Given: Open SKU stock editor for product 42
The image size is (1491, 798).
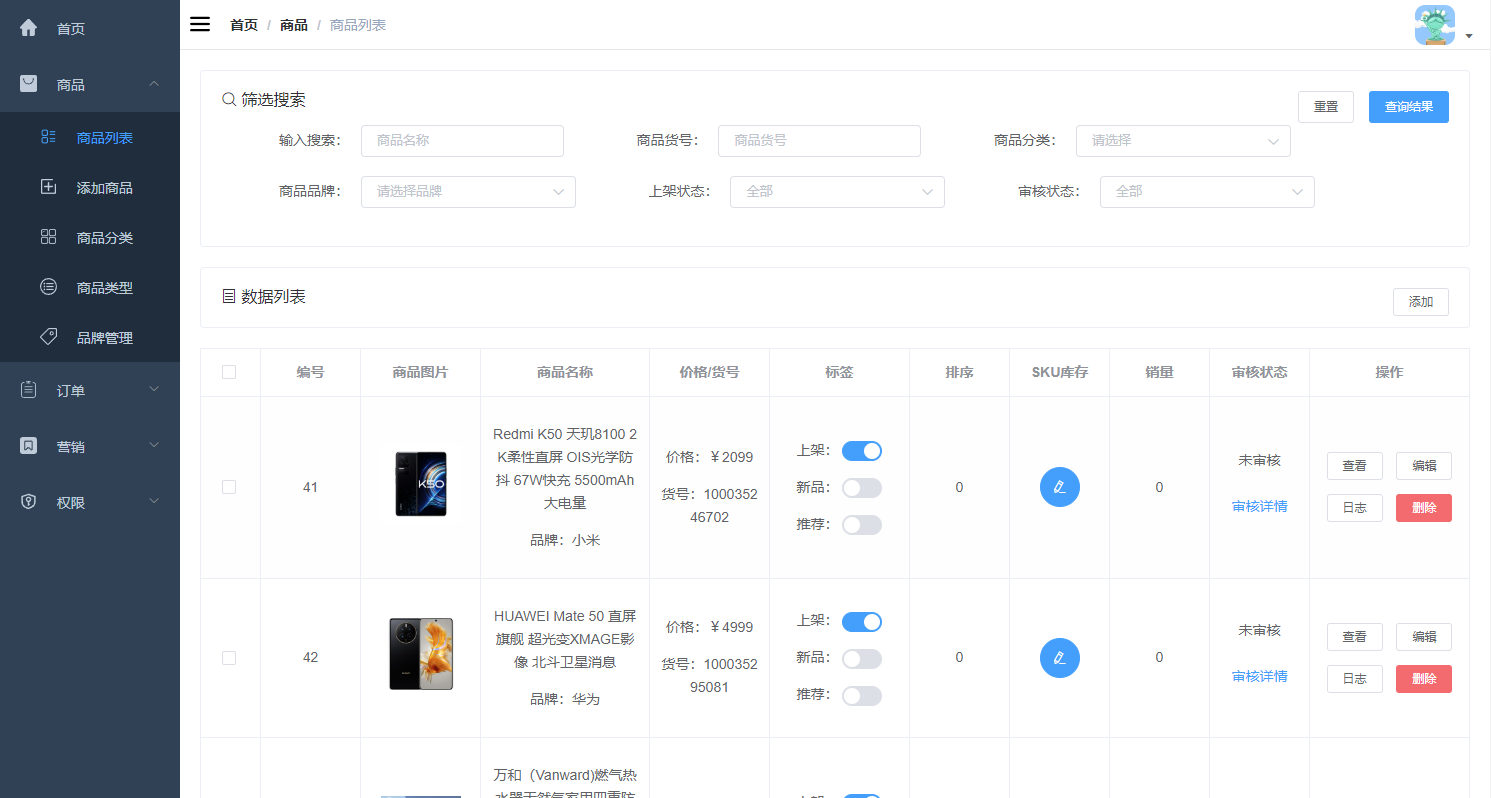Looking at the screenshot, I should pos(1060,658).
